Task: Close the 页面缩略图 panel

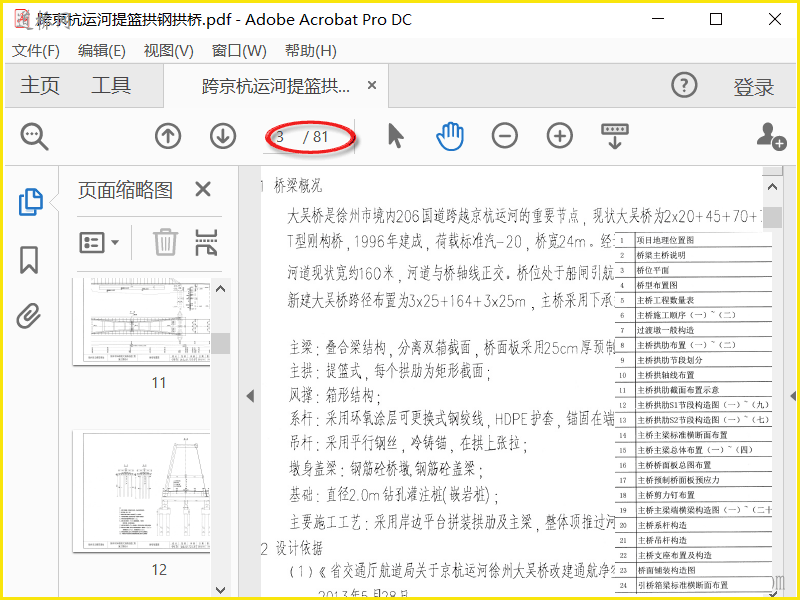Action: click(203, 189)
